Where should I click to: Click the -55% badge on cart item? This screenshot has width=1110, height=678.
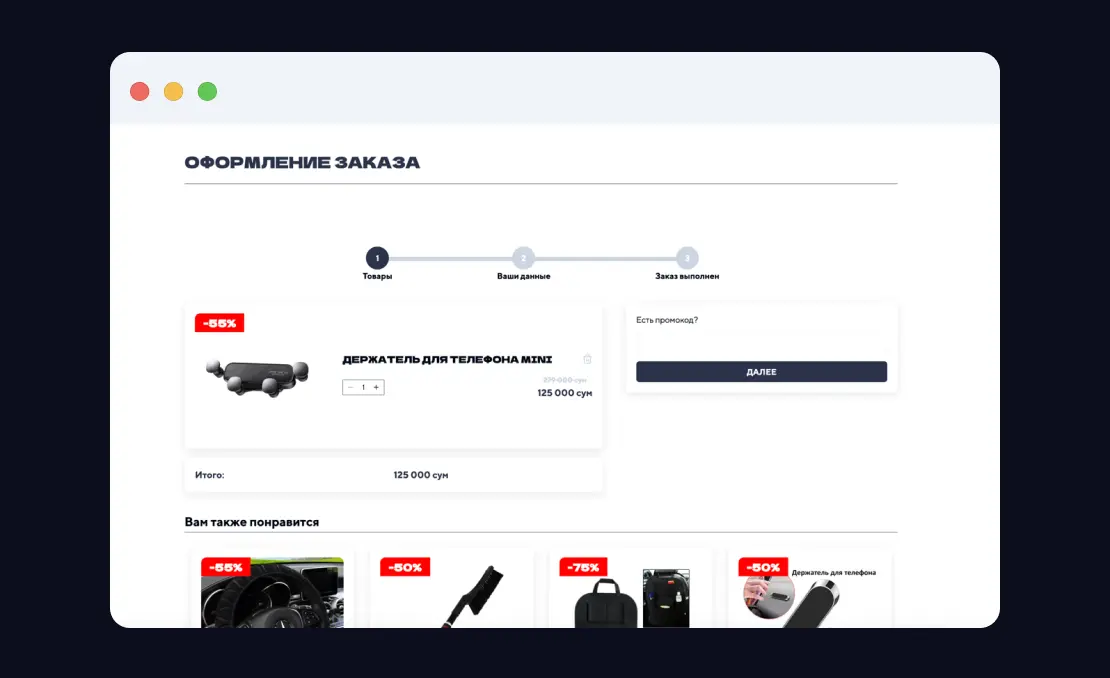tap(220, 323)
